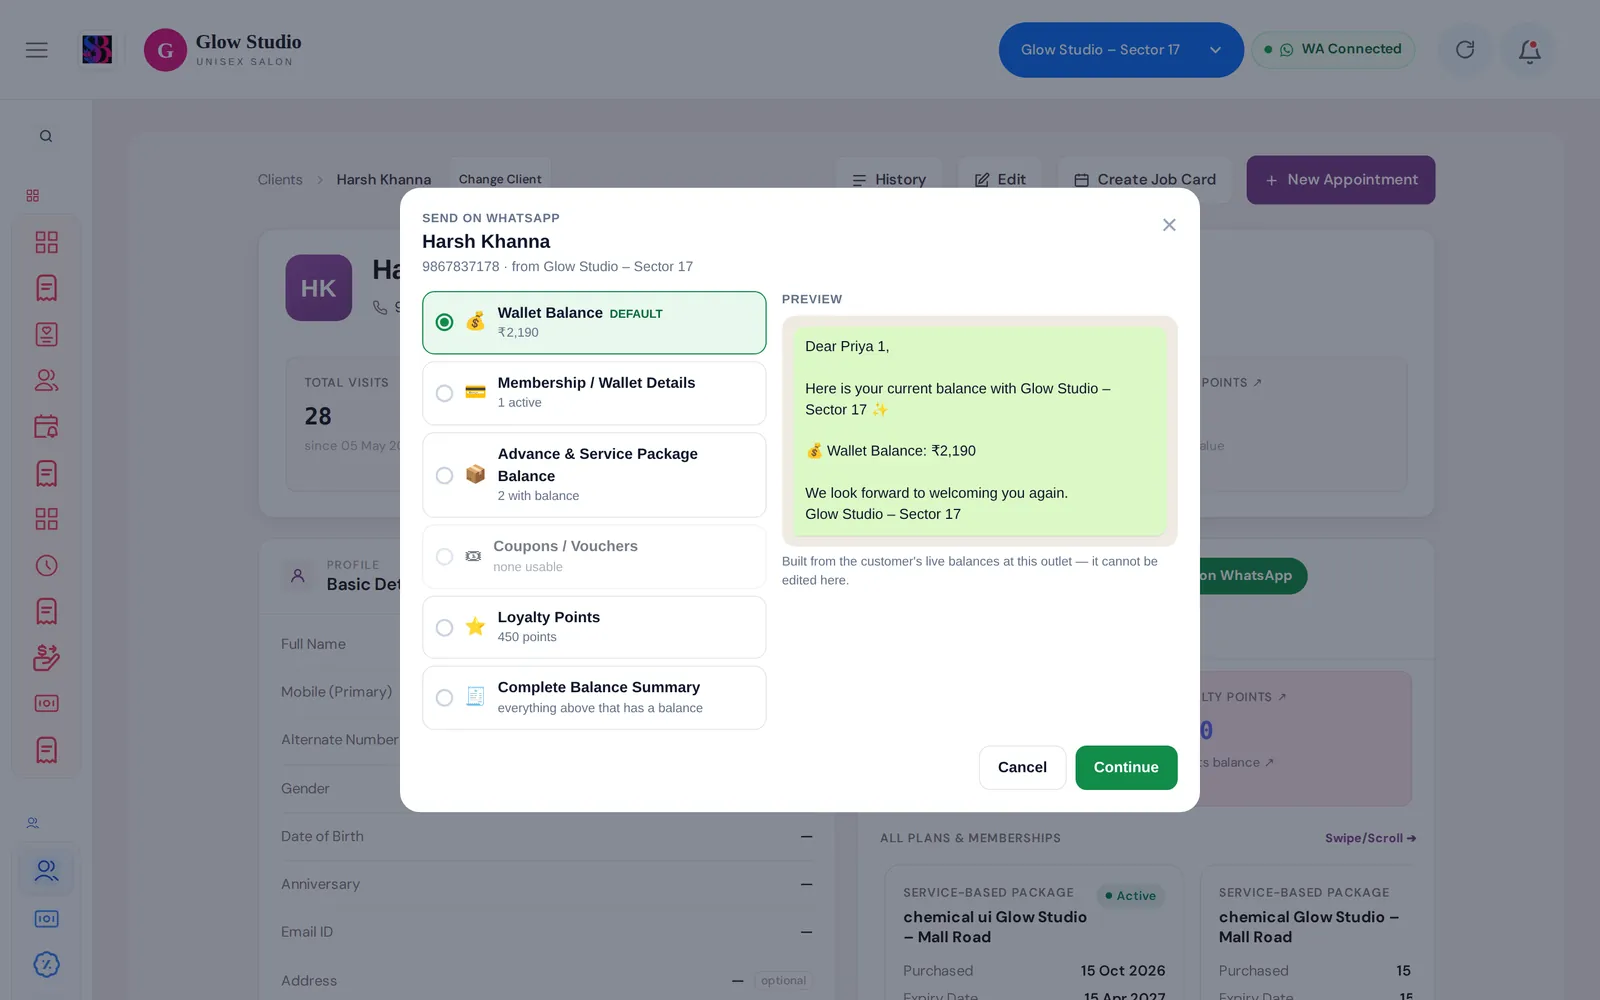Open the Glow Studio – Sector 17 outlet dropdown
Image resolution: width=1600 pixels, height=1000 pixels.
(1120, 50)
